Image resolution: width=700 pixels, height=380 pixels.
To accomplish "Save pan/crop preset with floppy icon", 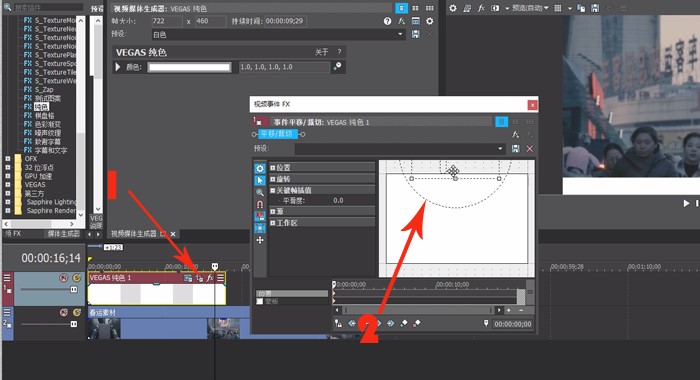I will coord(516,149).
